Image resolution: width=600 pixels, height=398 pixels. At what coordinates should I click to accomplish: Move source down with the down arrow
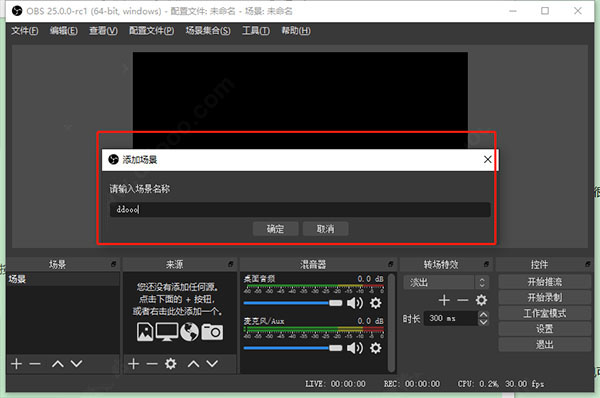212,364
